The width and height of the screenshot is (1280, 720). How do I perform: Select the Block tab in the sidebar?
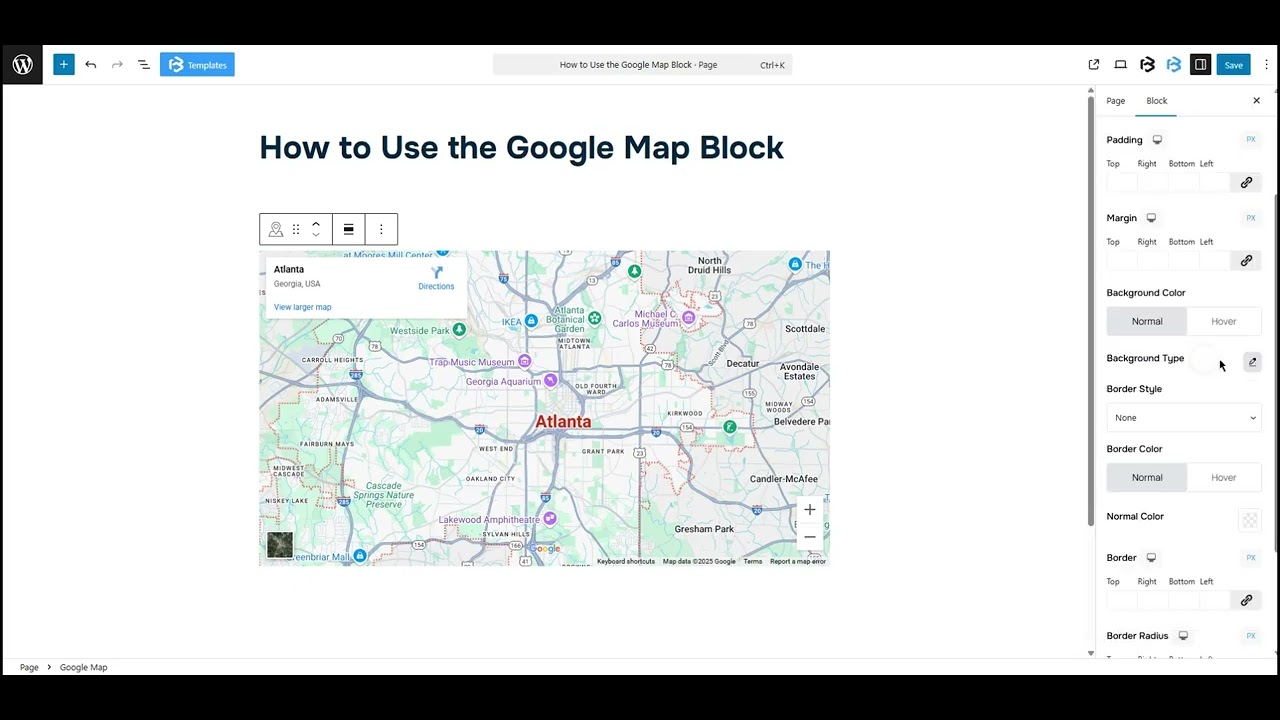1156,100
